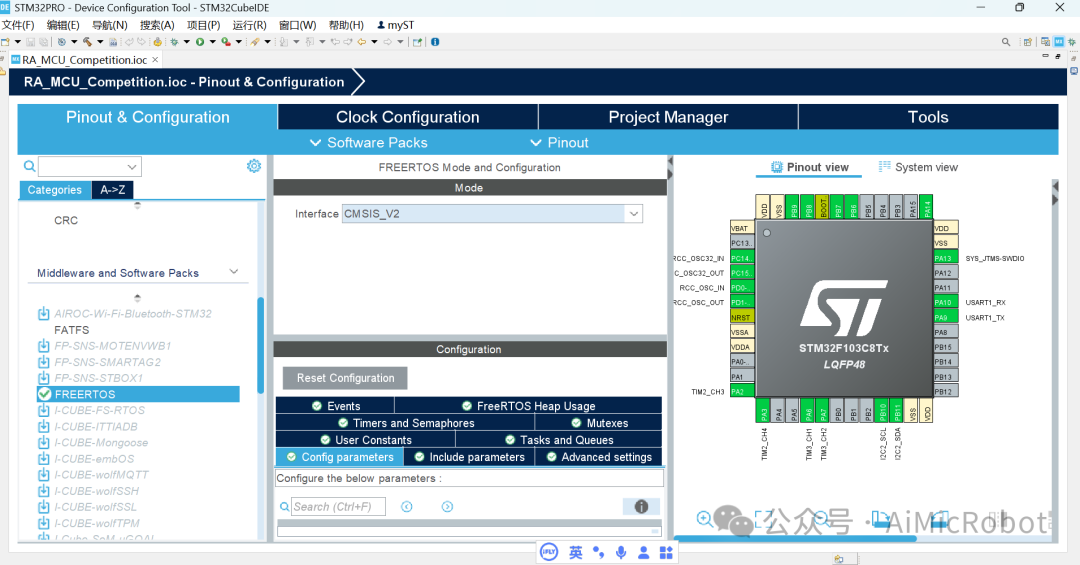Open the dropdown arrow next to Build hammer
The height and width of the screenshot is (565, 1080).
pyautogui.click(x=100, y=42)
